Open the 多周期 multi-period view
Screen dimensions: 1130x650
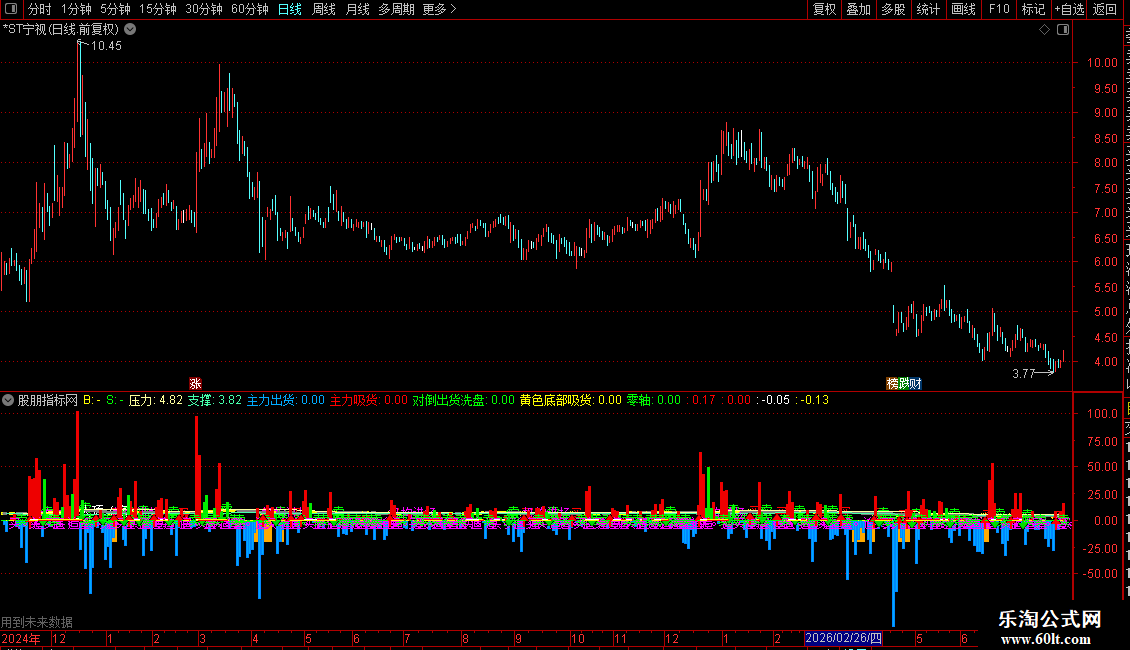396,9
